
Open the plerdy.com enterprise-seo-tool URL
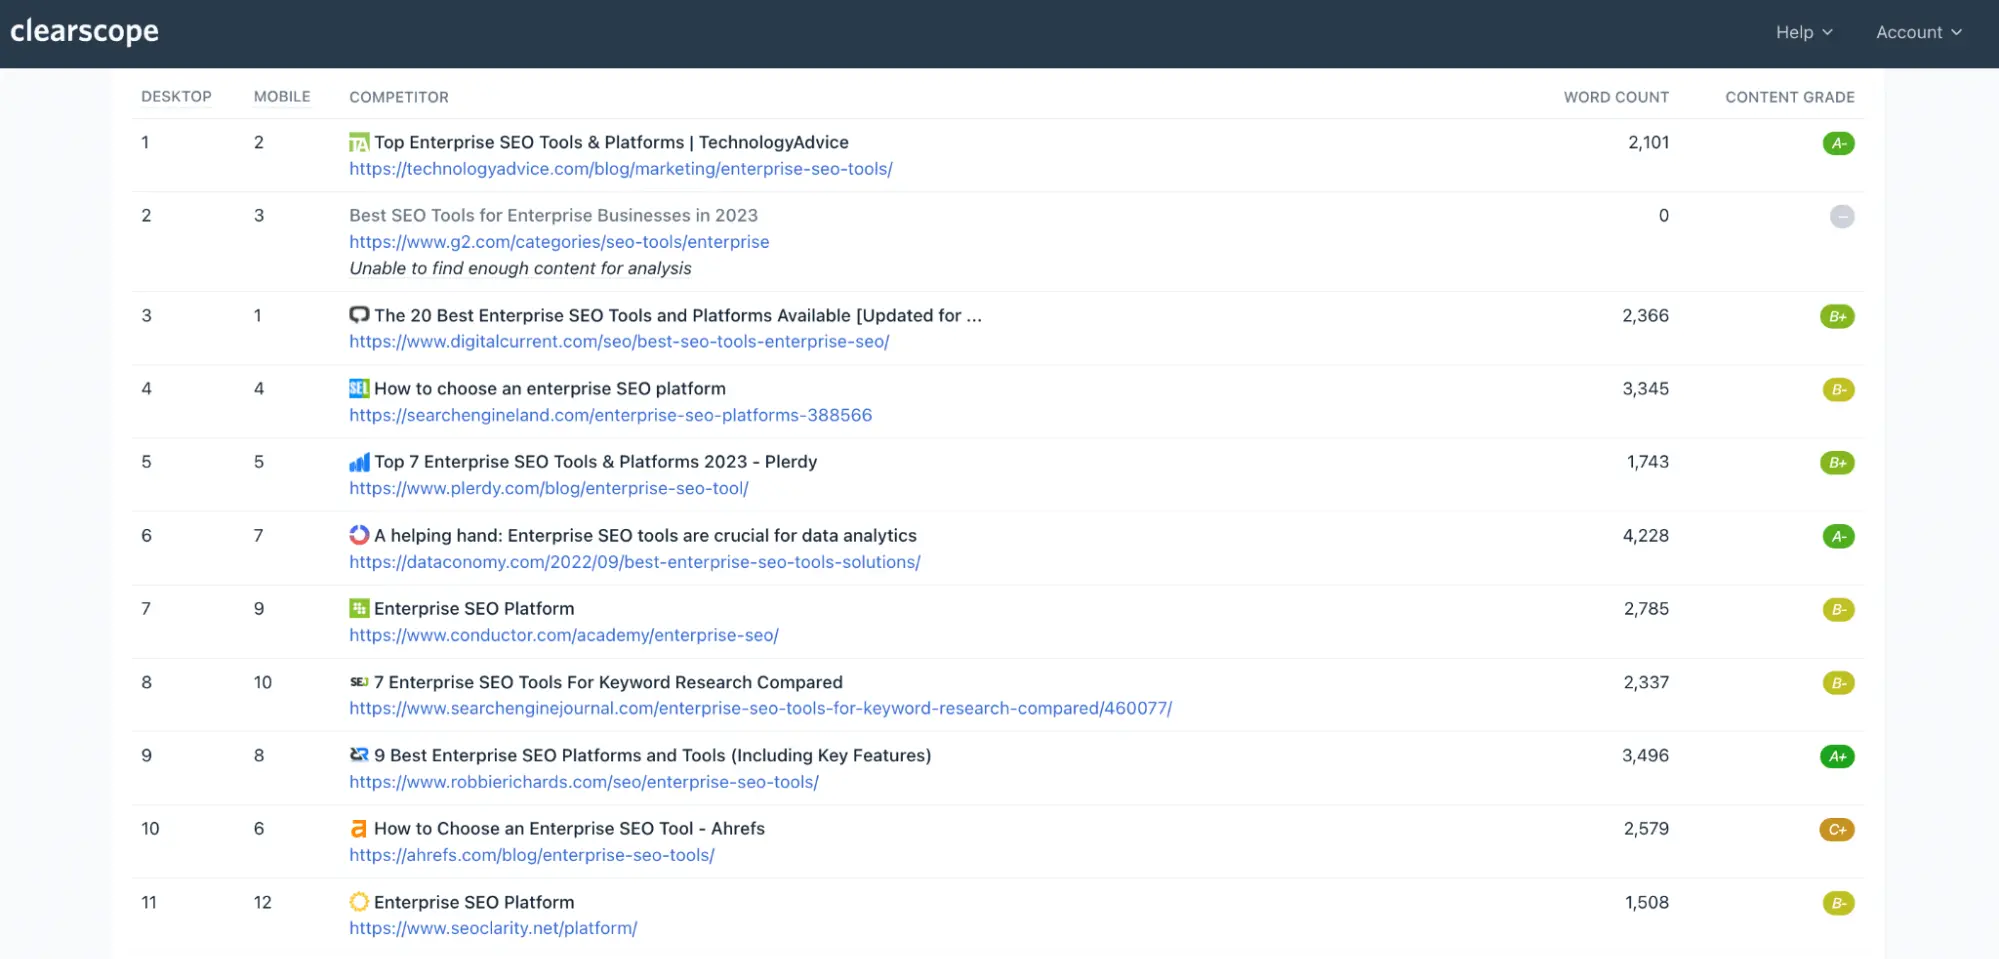tap(549, 488)
